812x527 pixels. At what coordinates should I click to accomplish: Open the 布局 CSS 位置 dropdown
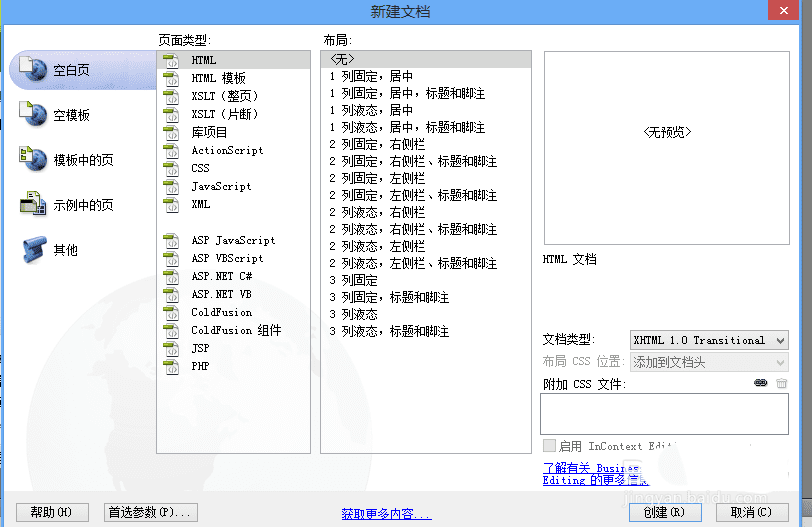[x=709, y=362]
